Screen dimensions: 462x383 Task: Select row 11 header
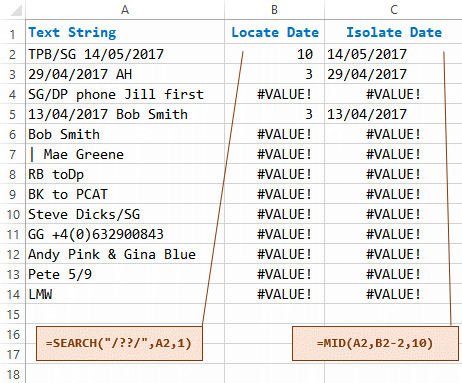pos(13,234)
